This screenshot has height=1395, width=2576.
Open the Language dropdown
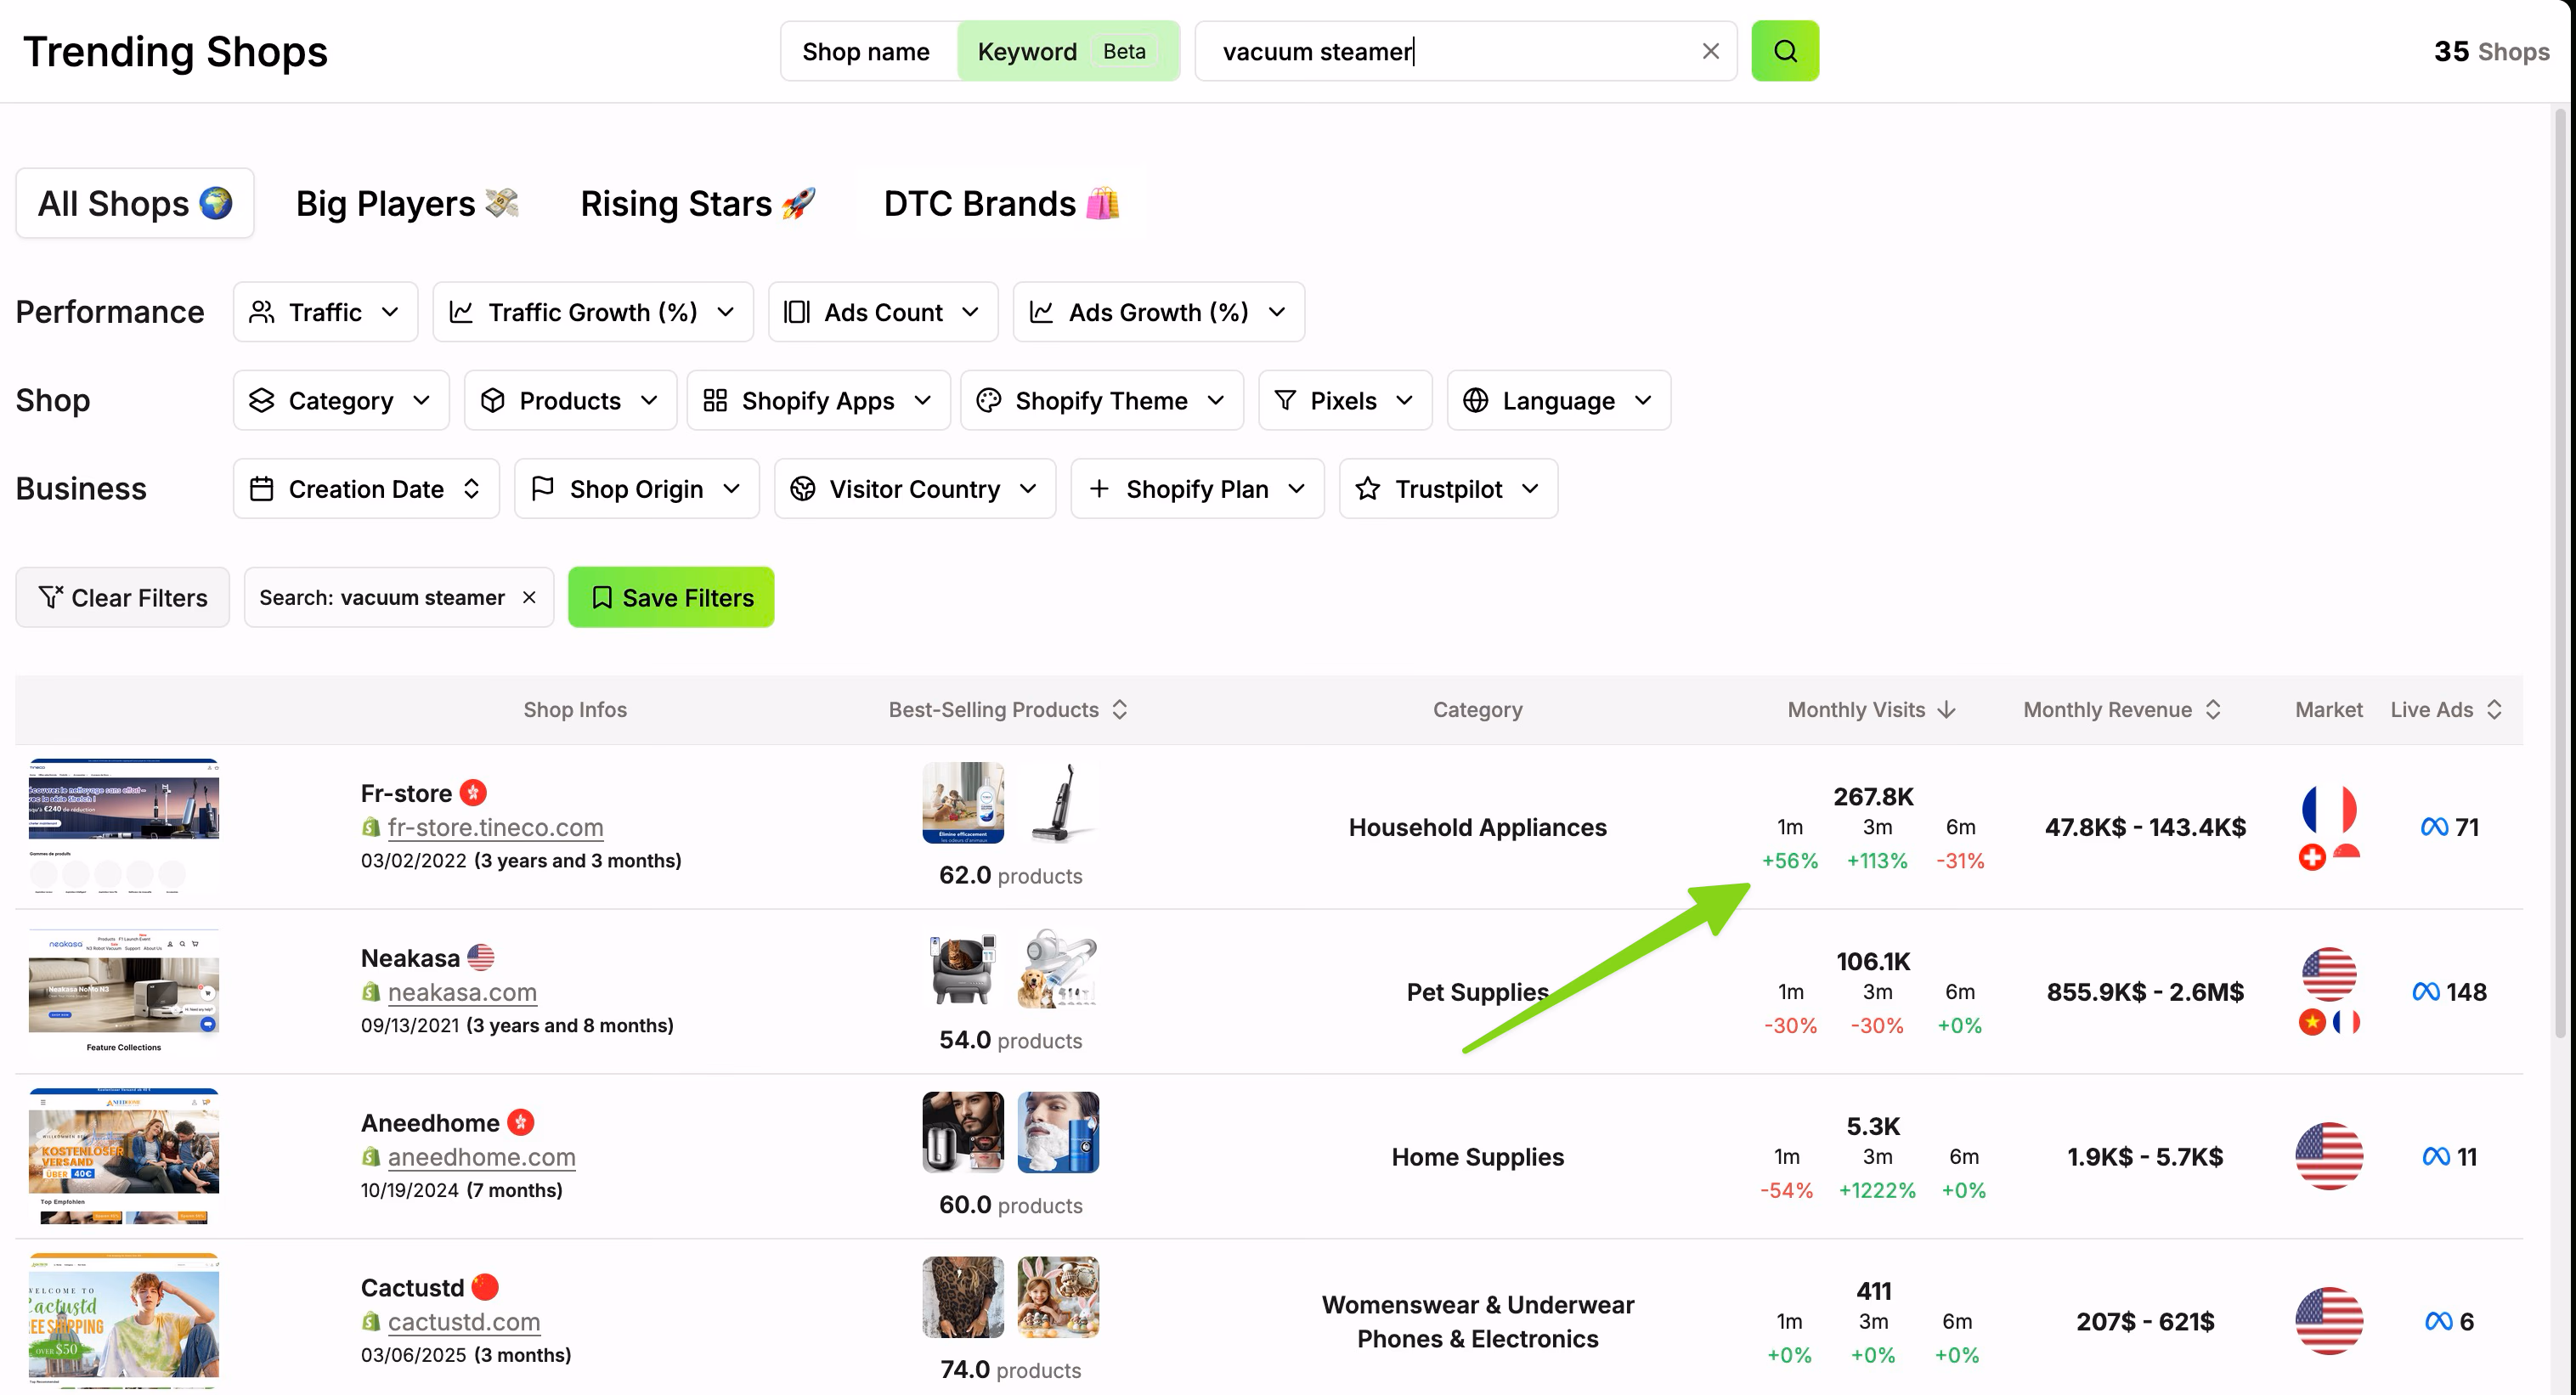click(1558, 400)
